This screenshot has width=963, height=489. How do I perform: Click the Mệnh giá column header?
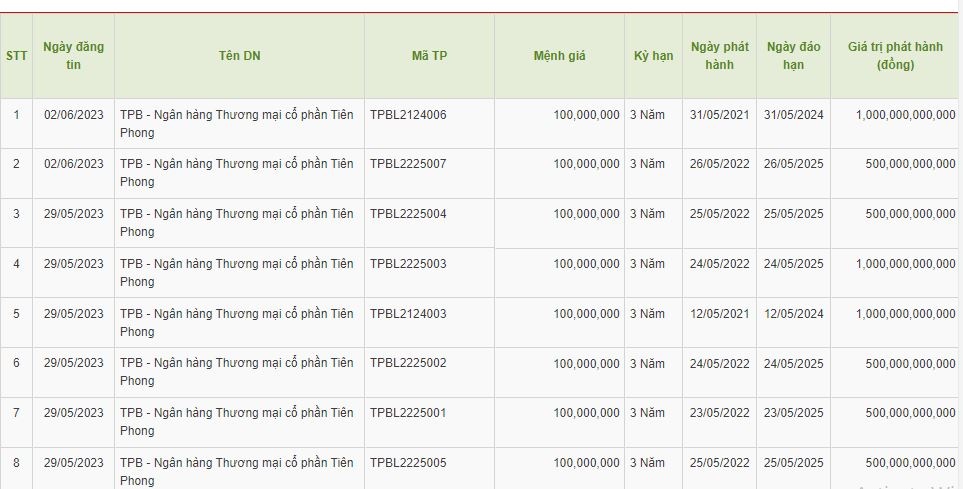[x=559, y=56]
